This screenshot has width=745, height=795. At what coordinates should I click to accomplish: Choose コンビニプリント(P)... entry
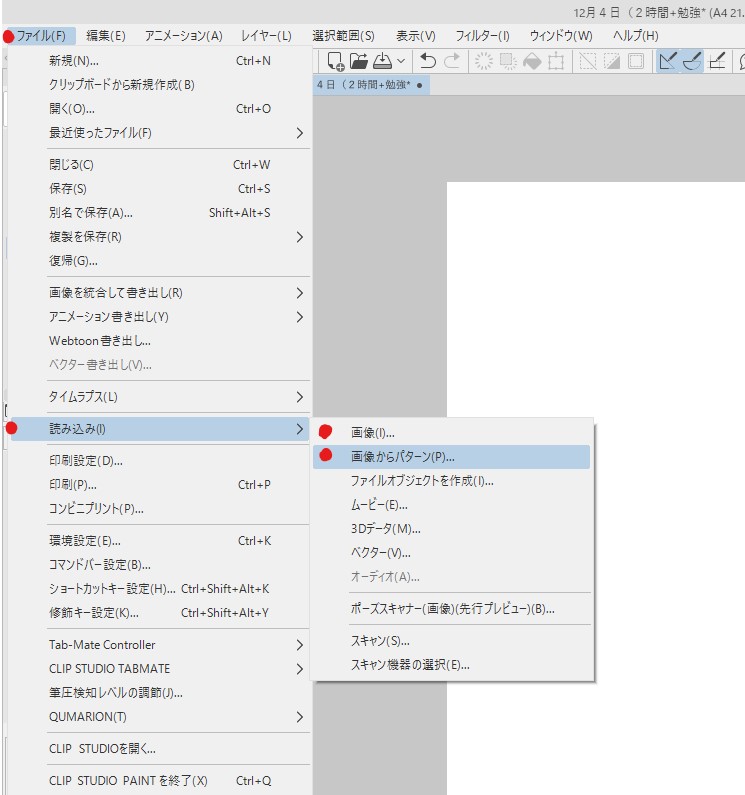pyautogui.click(x=160, y=509)
